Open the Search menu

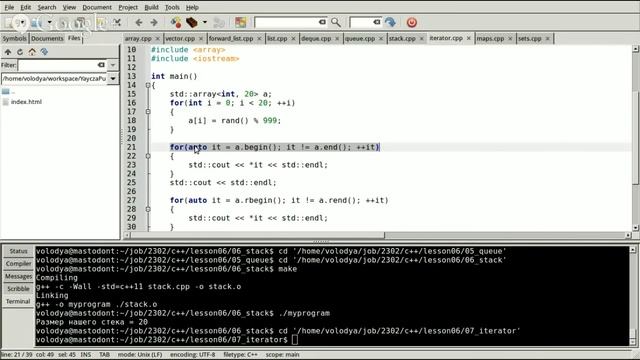(47, 7)
